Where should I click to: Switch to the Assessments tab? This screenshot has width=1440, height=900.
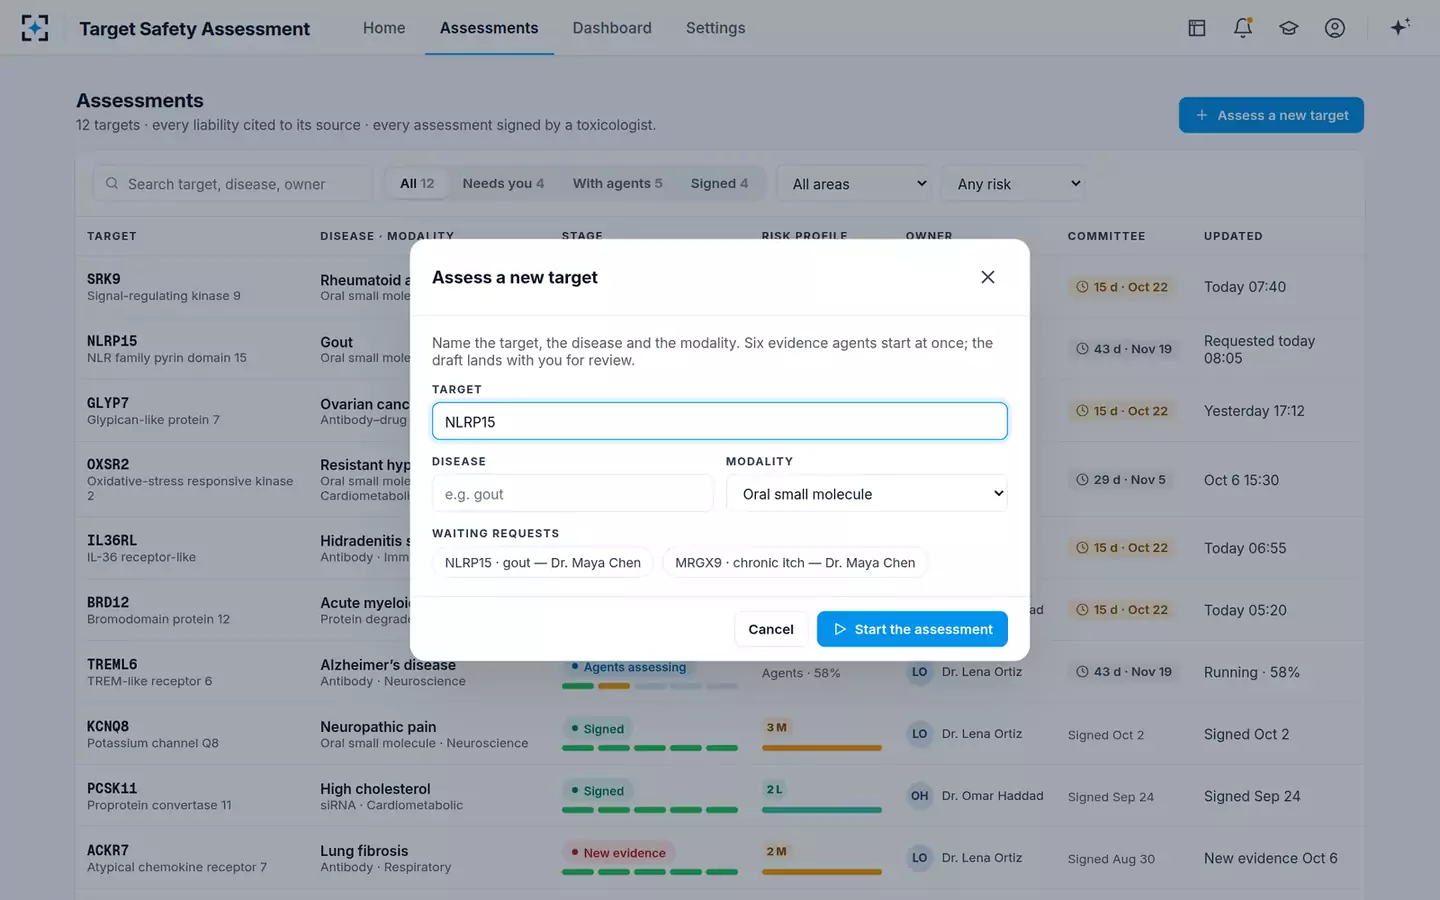(489, 28)
